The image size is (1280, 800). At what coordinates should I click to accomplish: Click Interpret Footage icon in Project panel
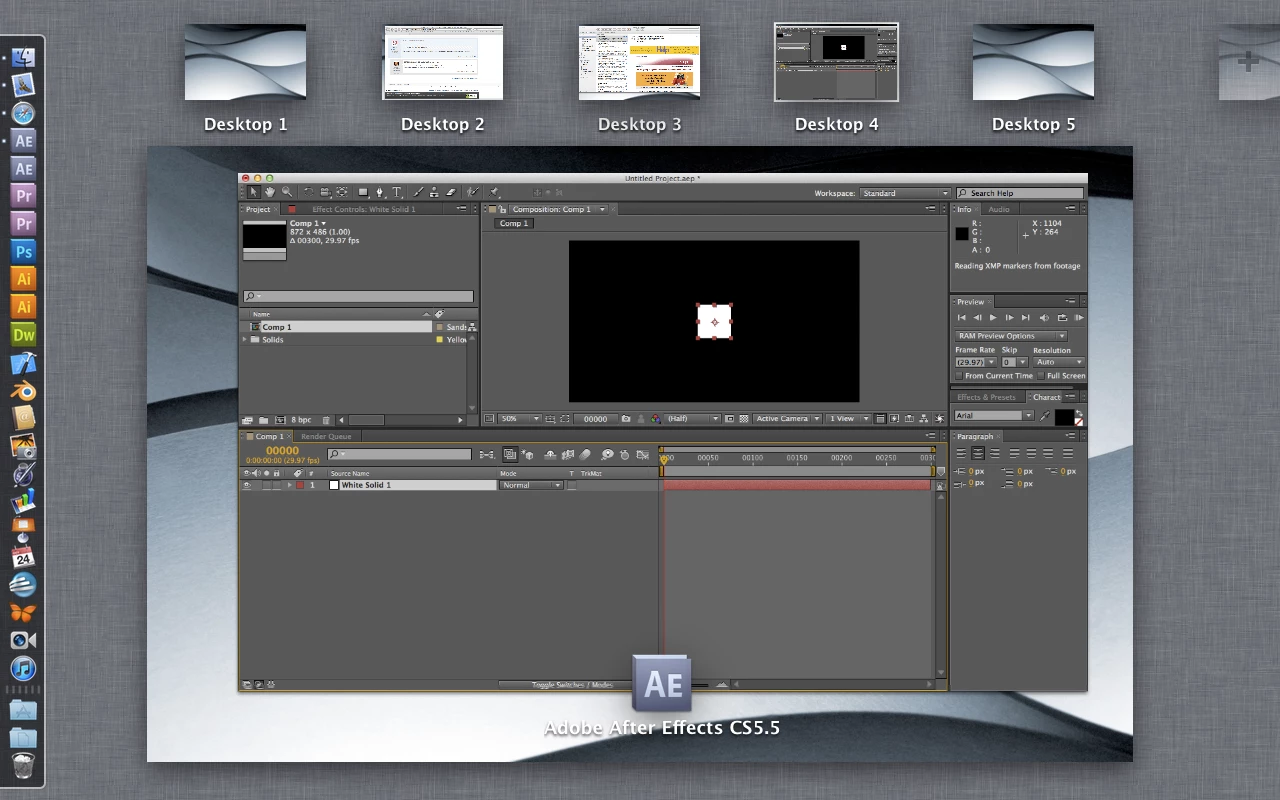coord(247,420)
